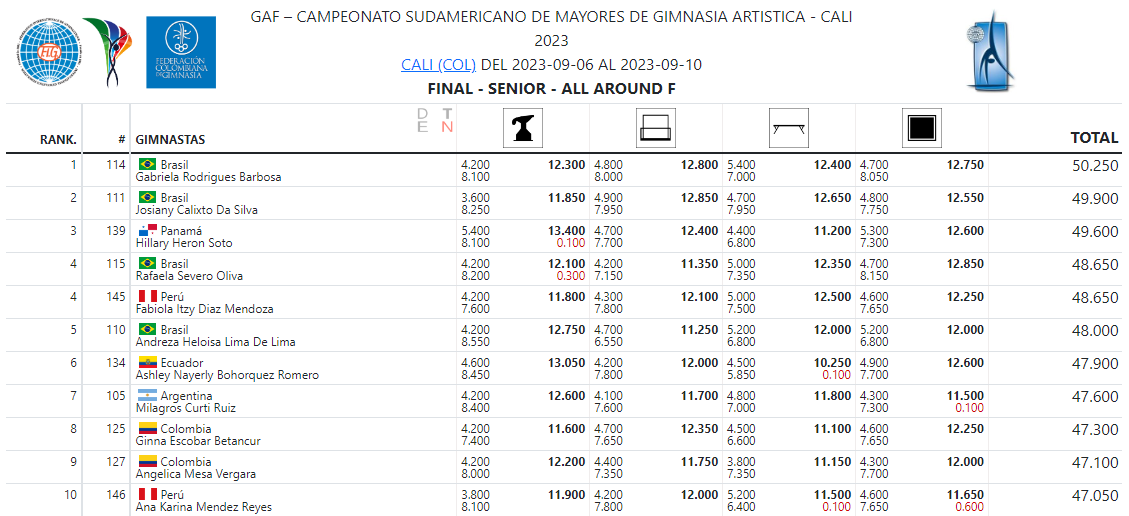This screenshot has height=516, width=1129.
Task: Click the Ecuador flag in Ashley Bohorquez's row
Action: point(147,362)
